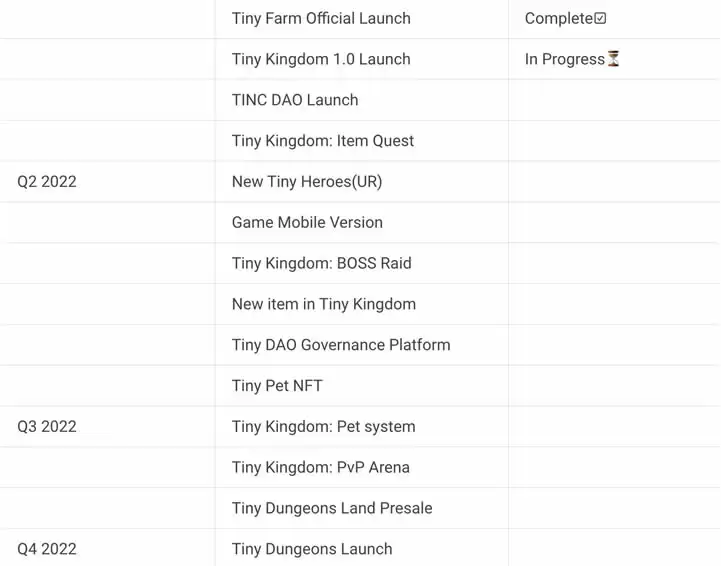The width and height of the screenshot is (721, 566).
Task: Click the Tiny Kingdom 1.0 Launch entry
Action: tap(321, 59)
